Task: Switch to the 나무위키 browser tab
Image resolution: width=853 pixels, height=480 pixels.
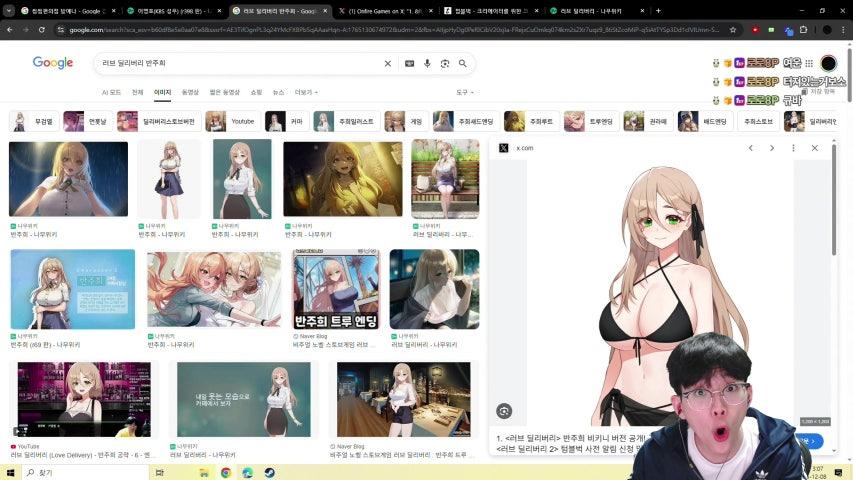Action: click(x=596, y=10)
